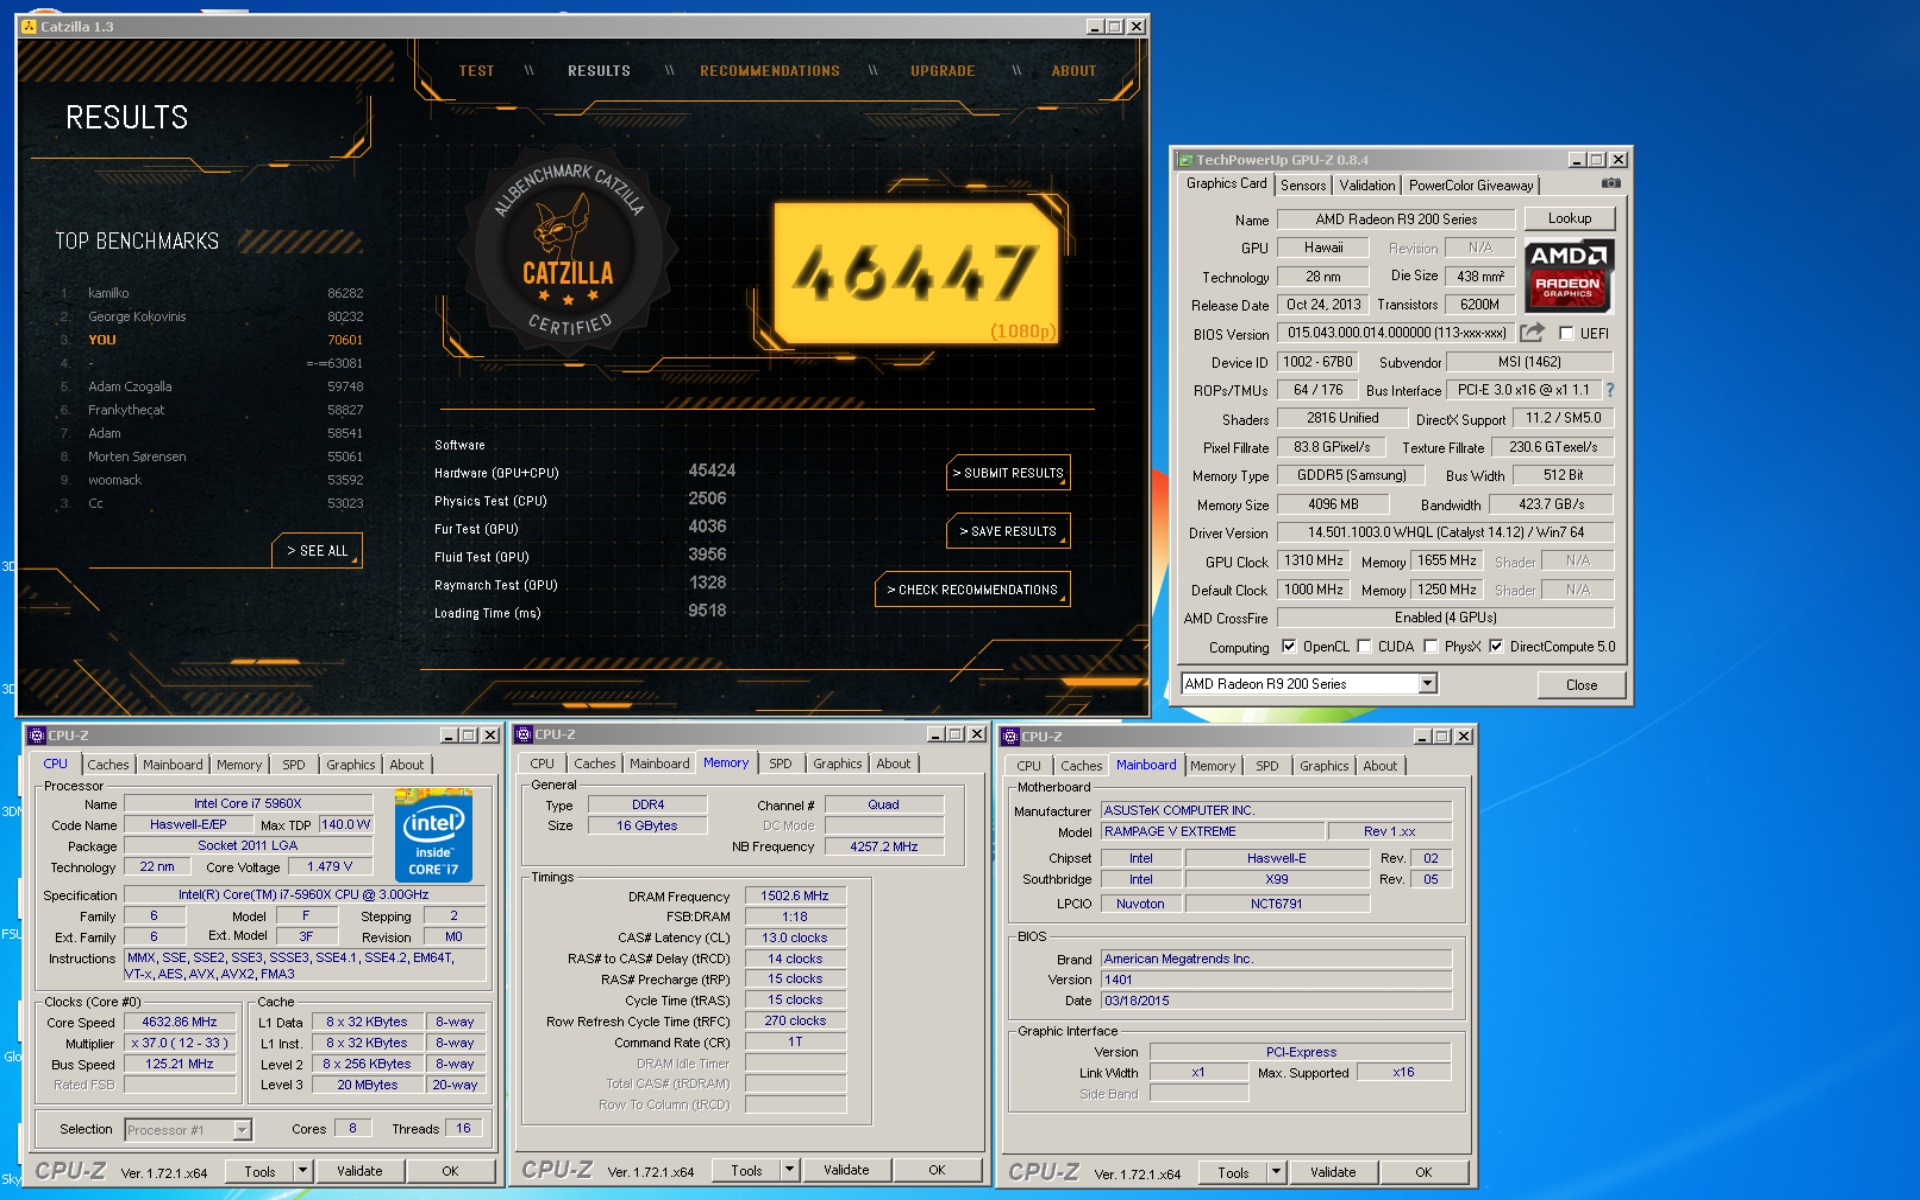
Task: Toggle the CUDA checkbox
Action: [1364, 646]
